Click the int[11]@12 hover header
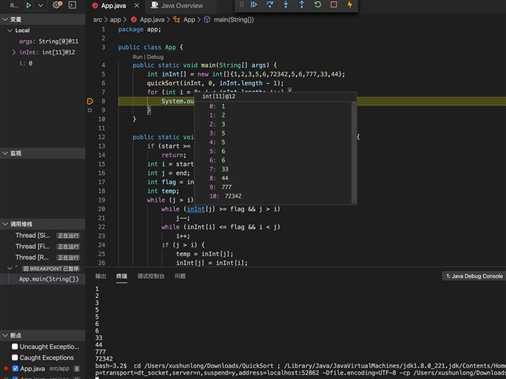506x379 pixels. [219, 96]
